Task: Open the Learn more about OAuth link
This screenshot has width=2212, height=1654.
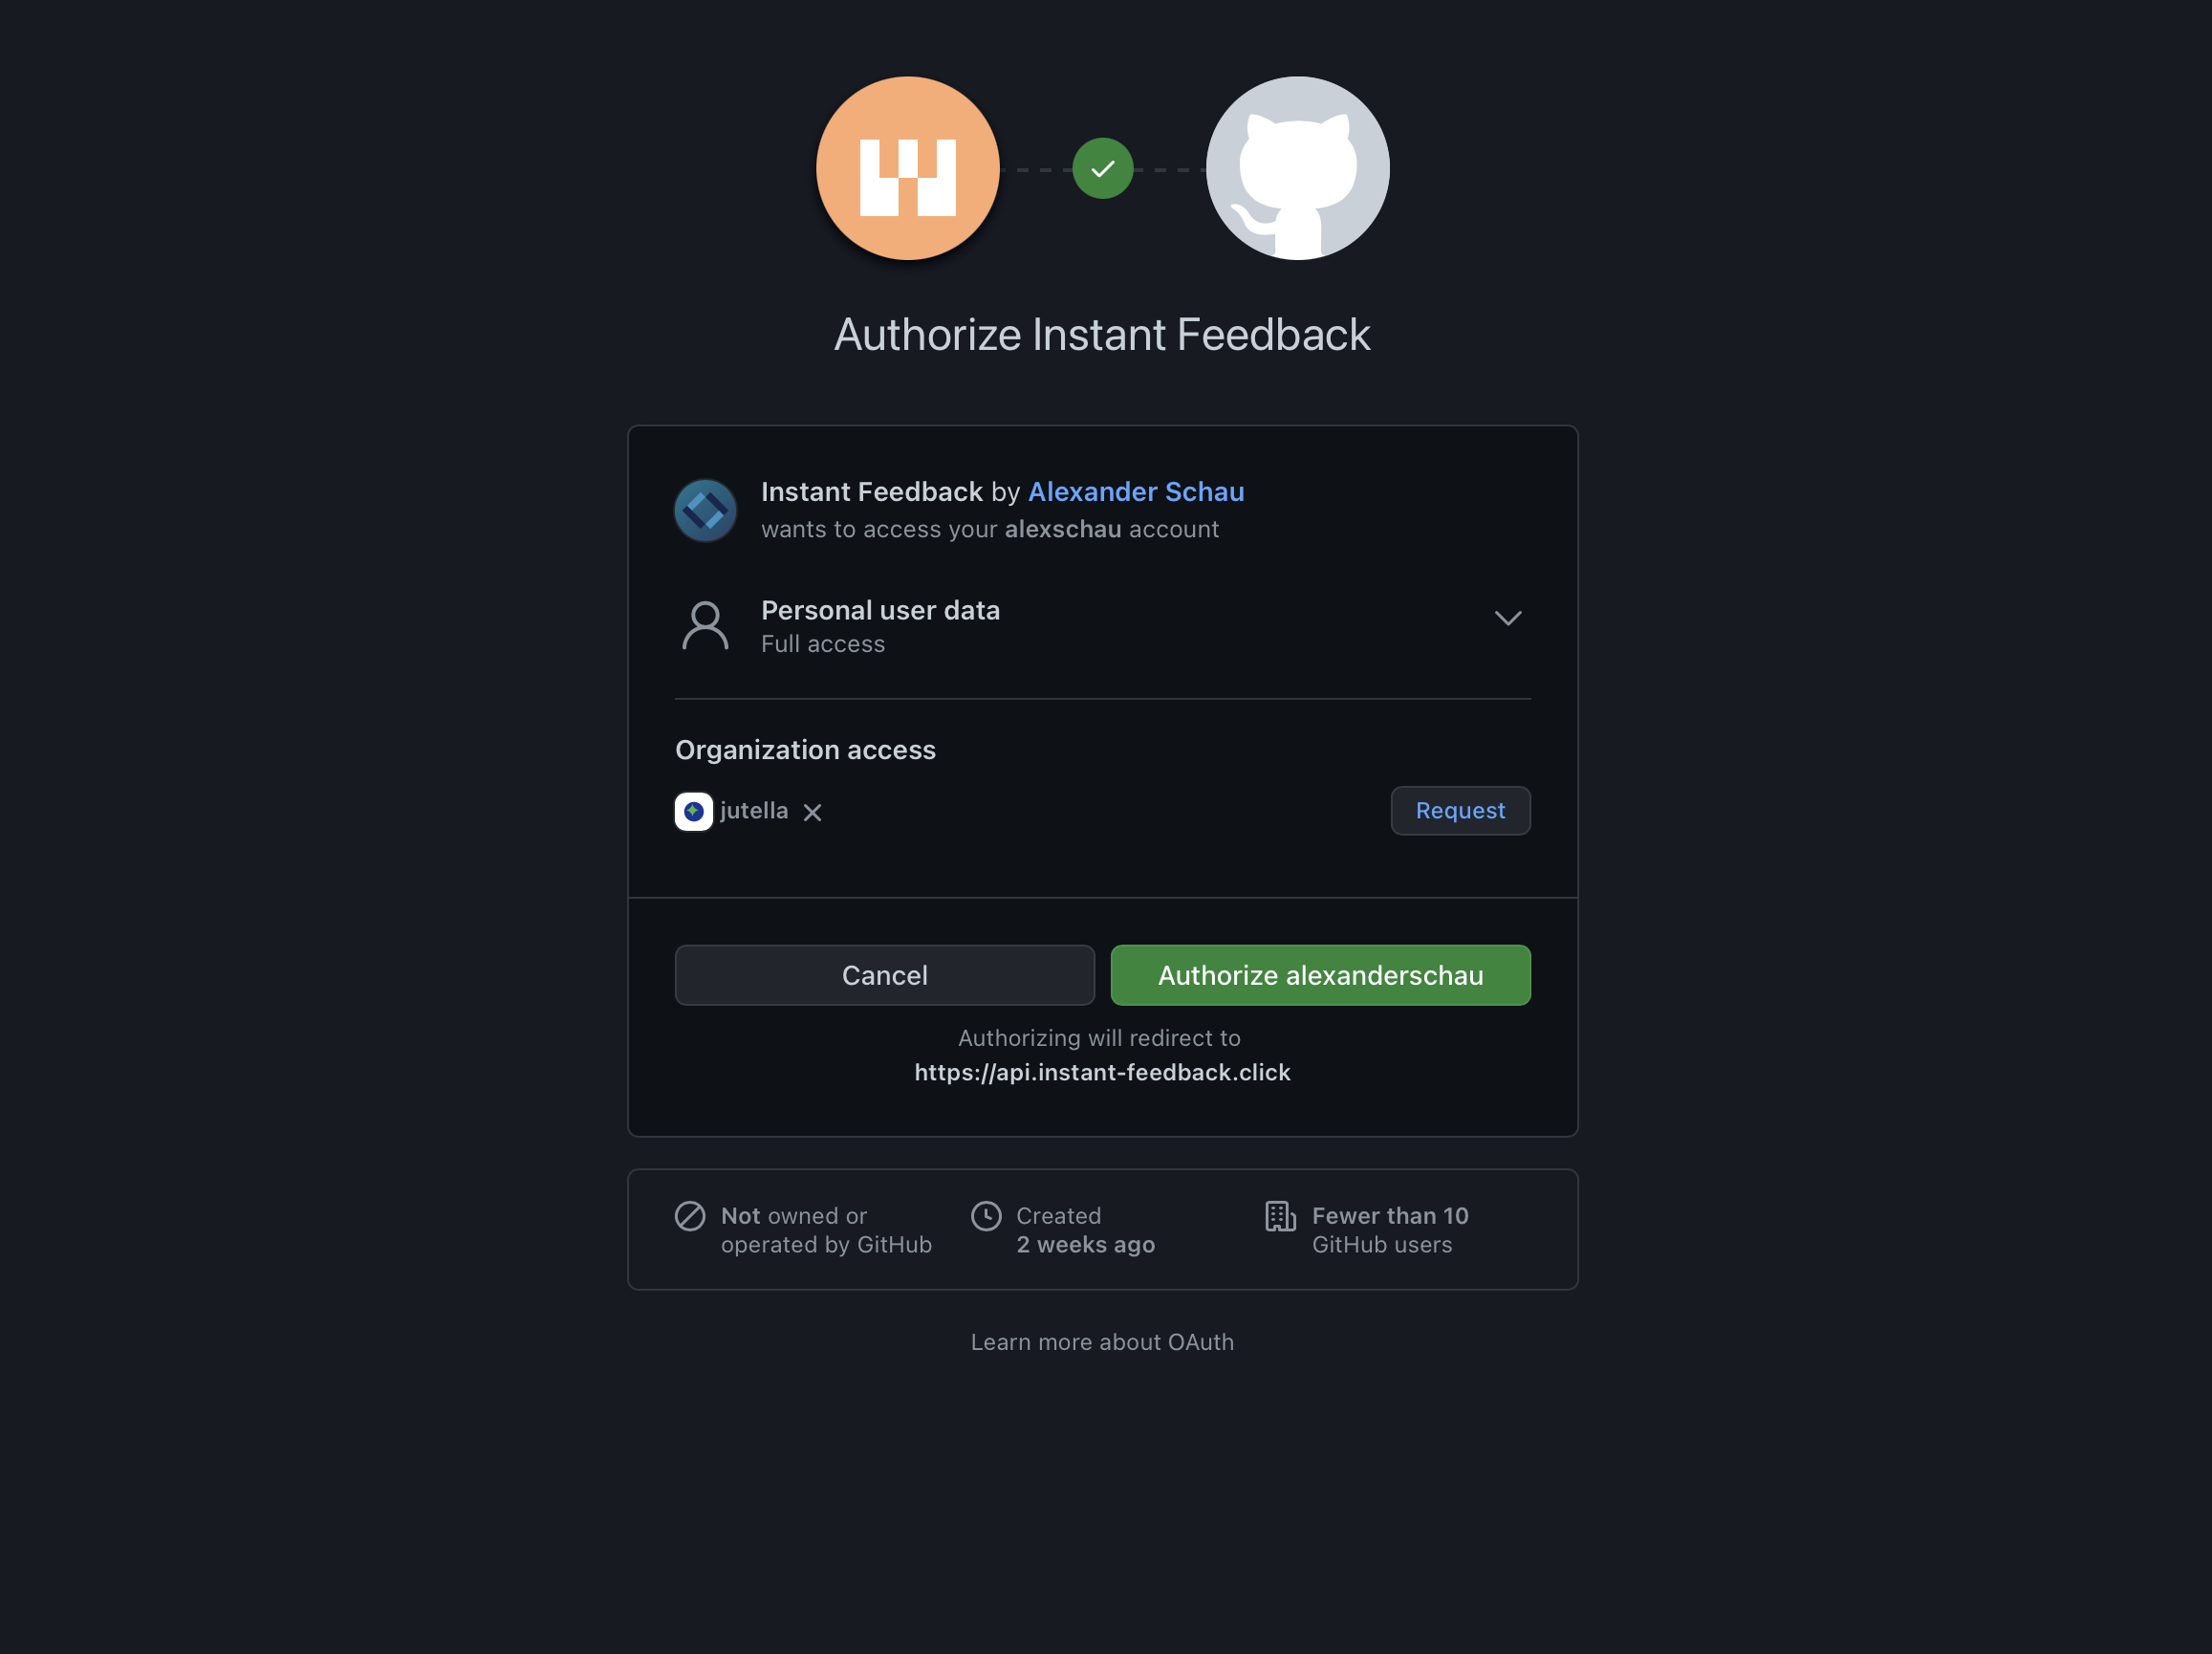Action: click(x=1101, y=1341)
